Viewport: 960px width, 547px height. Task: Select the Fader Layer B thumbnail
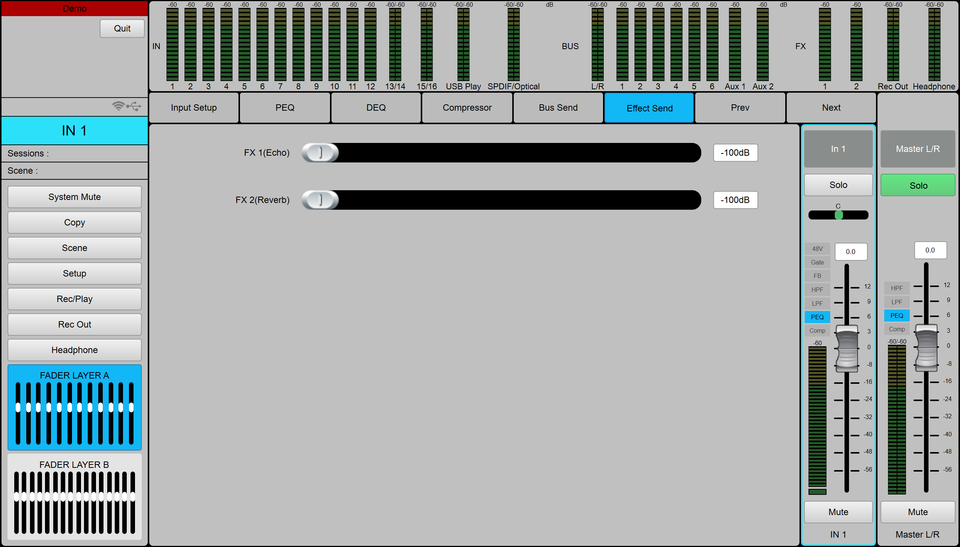pos(75,497)
